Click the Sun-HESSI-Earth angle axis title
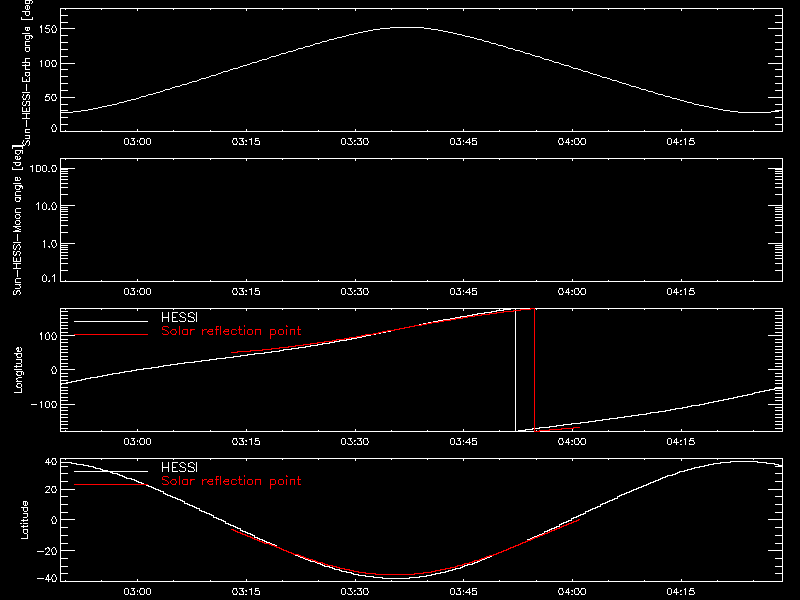The image size is (800, 600). point(27,72)
